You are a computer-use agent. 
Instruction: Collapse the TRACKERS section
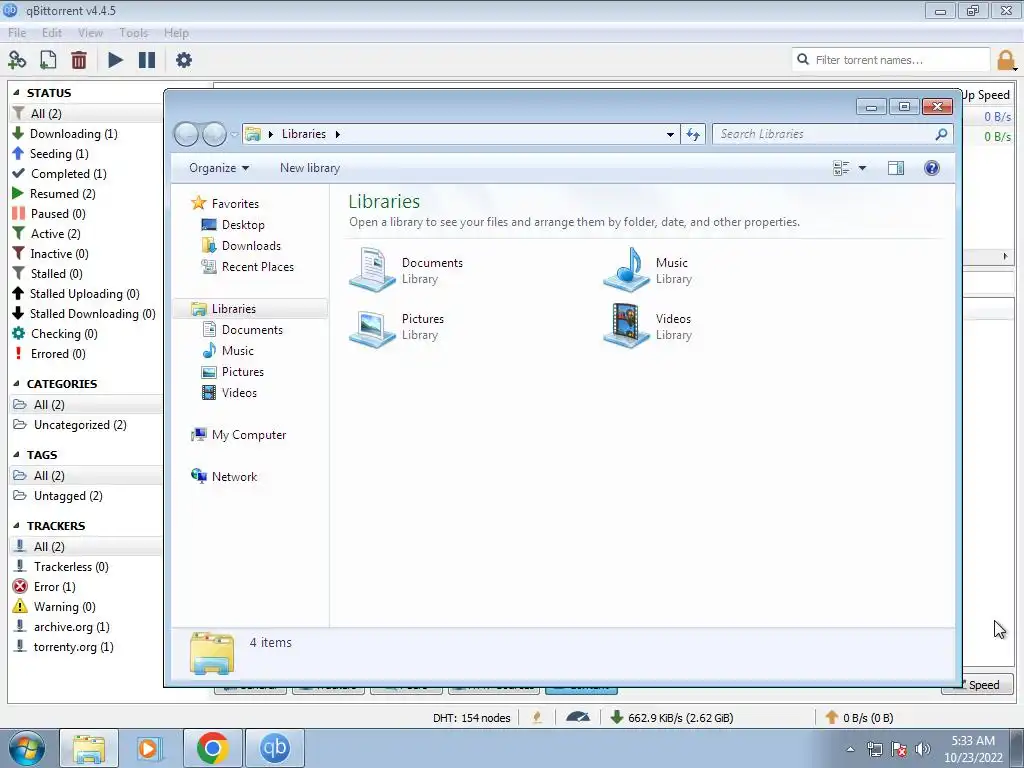coord(16,525)
